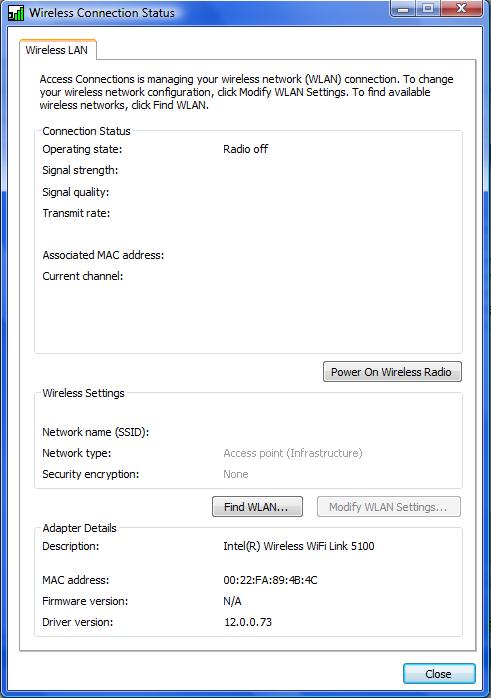Click the 'Network name (SSID):' label

95,432
